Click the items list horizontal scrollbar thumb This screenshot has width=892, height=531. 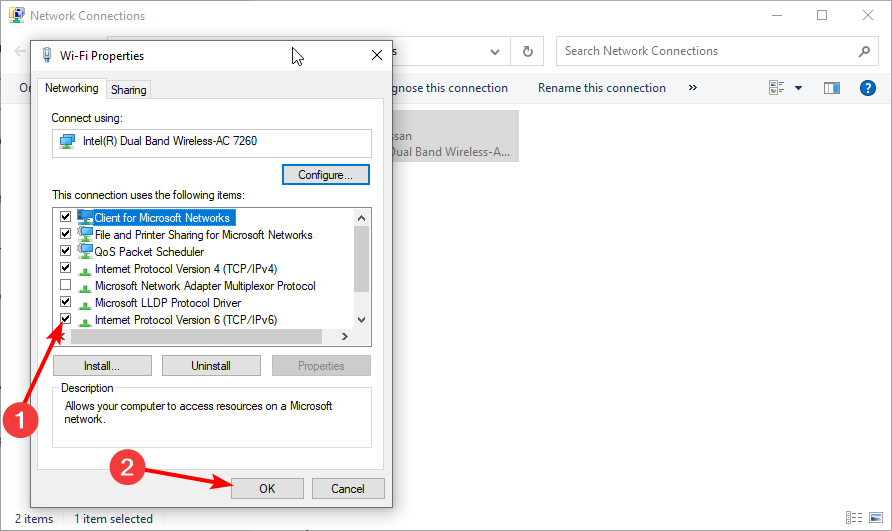pos(196,336)
